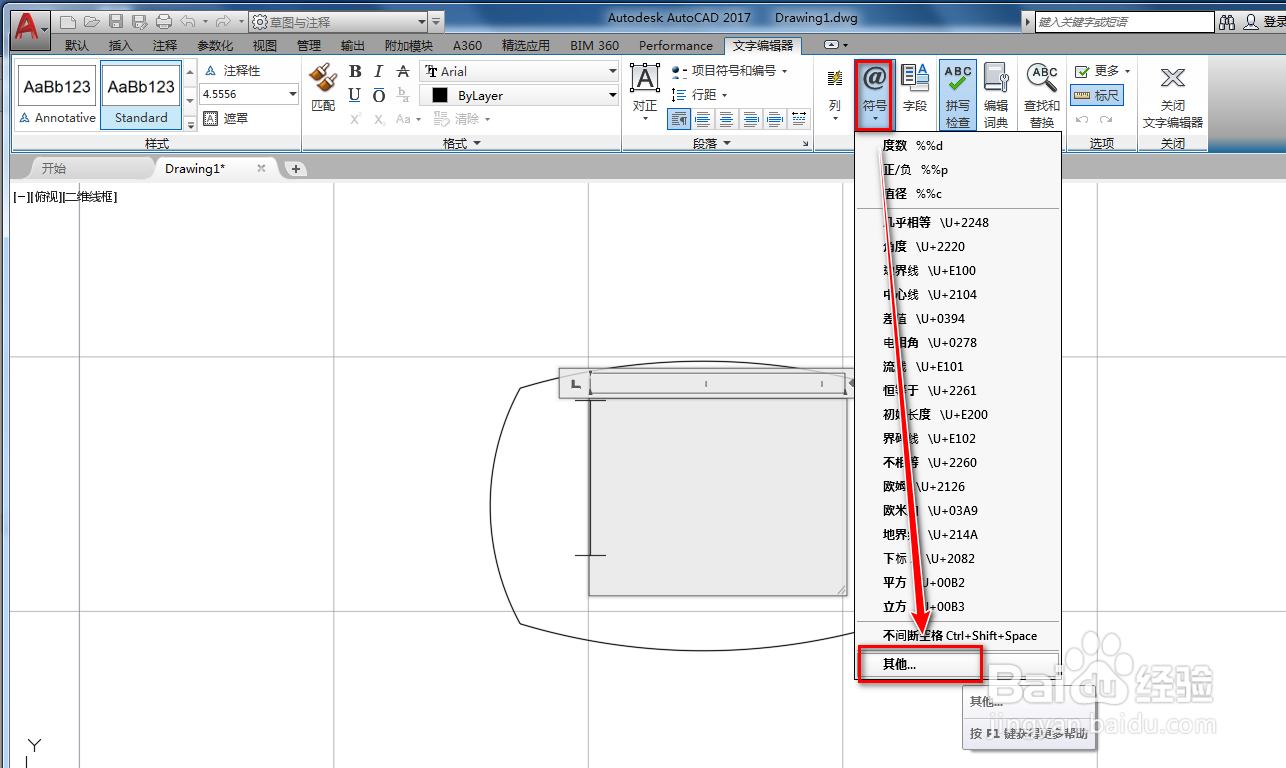Click the text editor ruler bar

coord(717,384)
